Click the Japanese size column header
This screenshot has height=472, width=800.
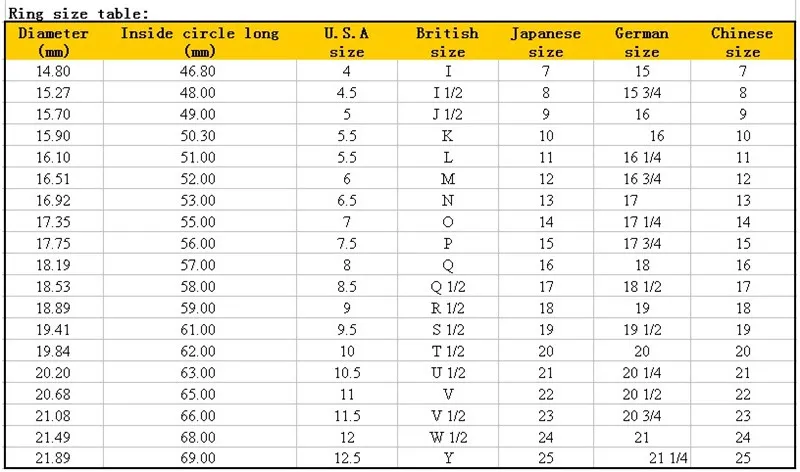click(545, 42)
